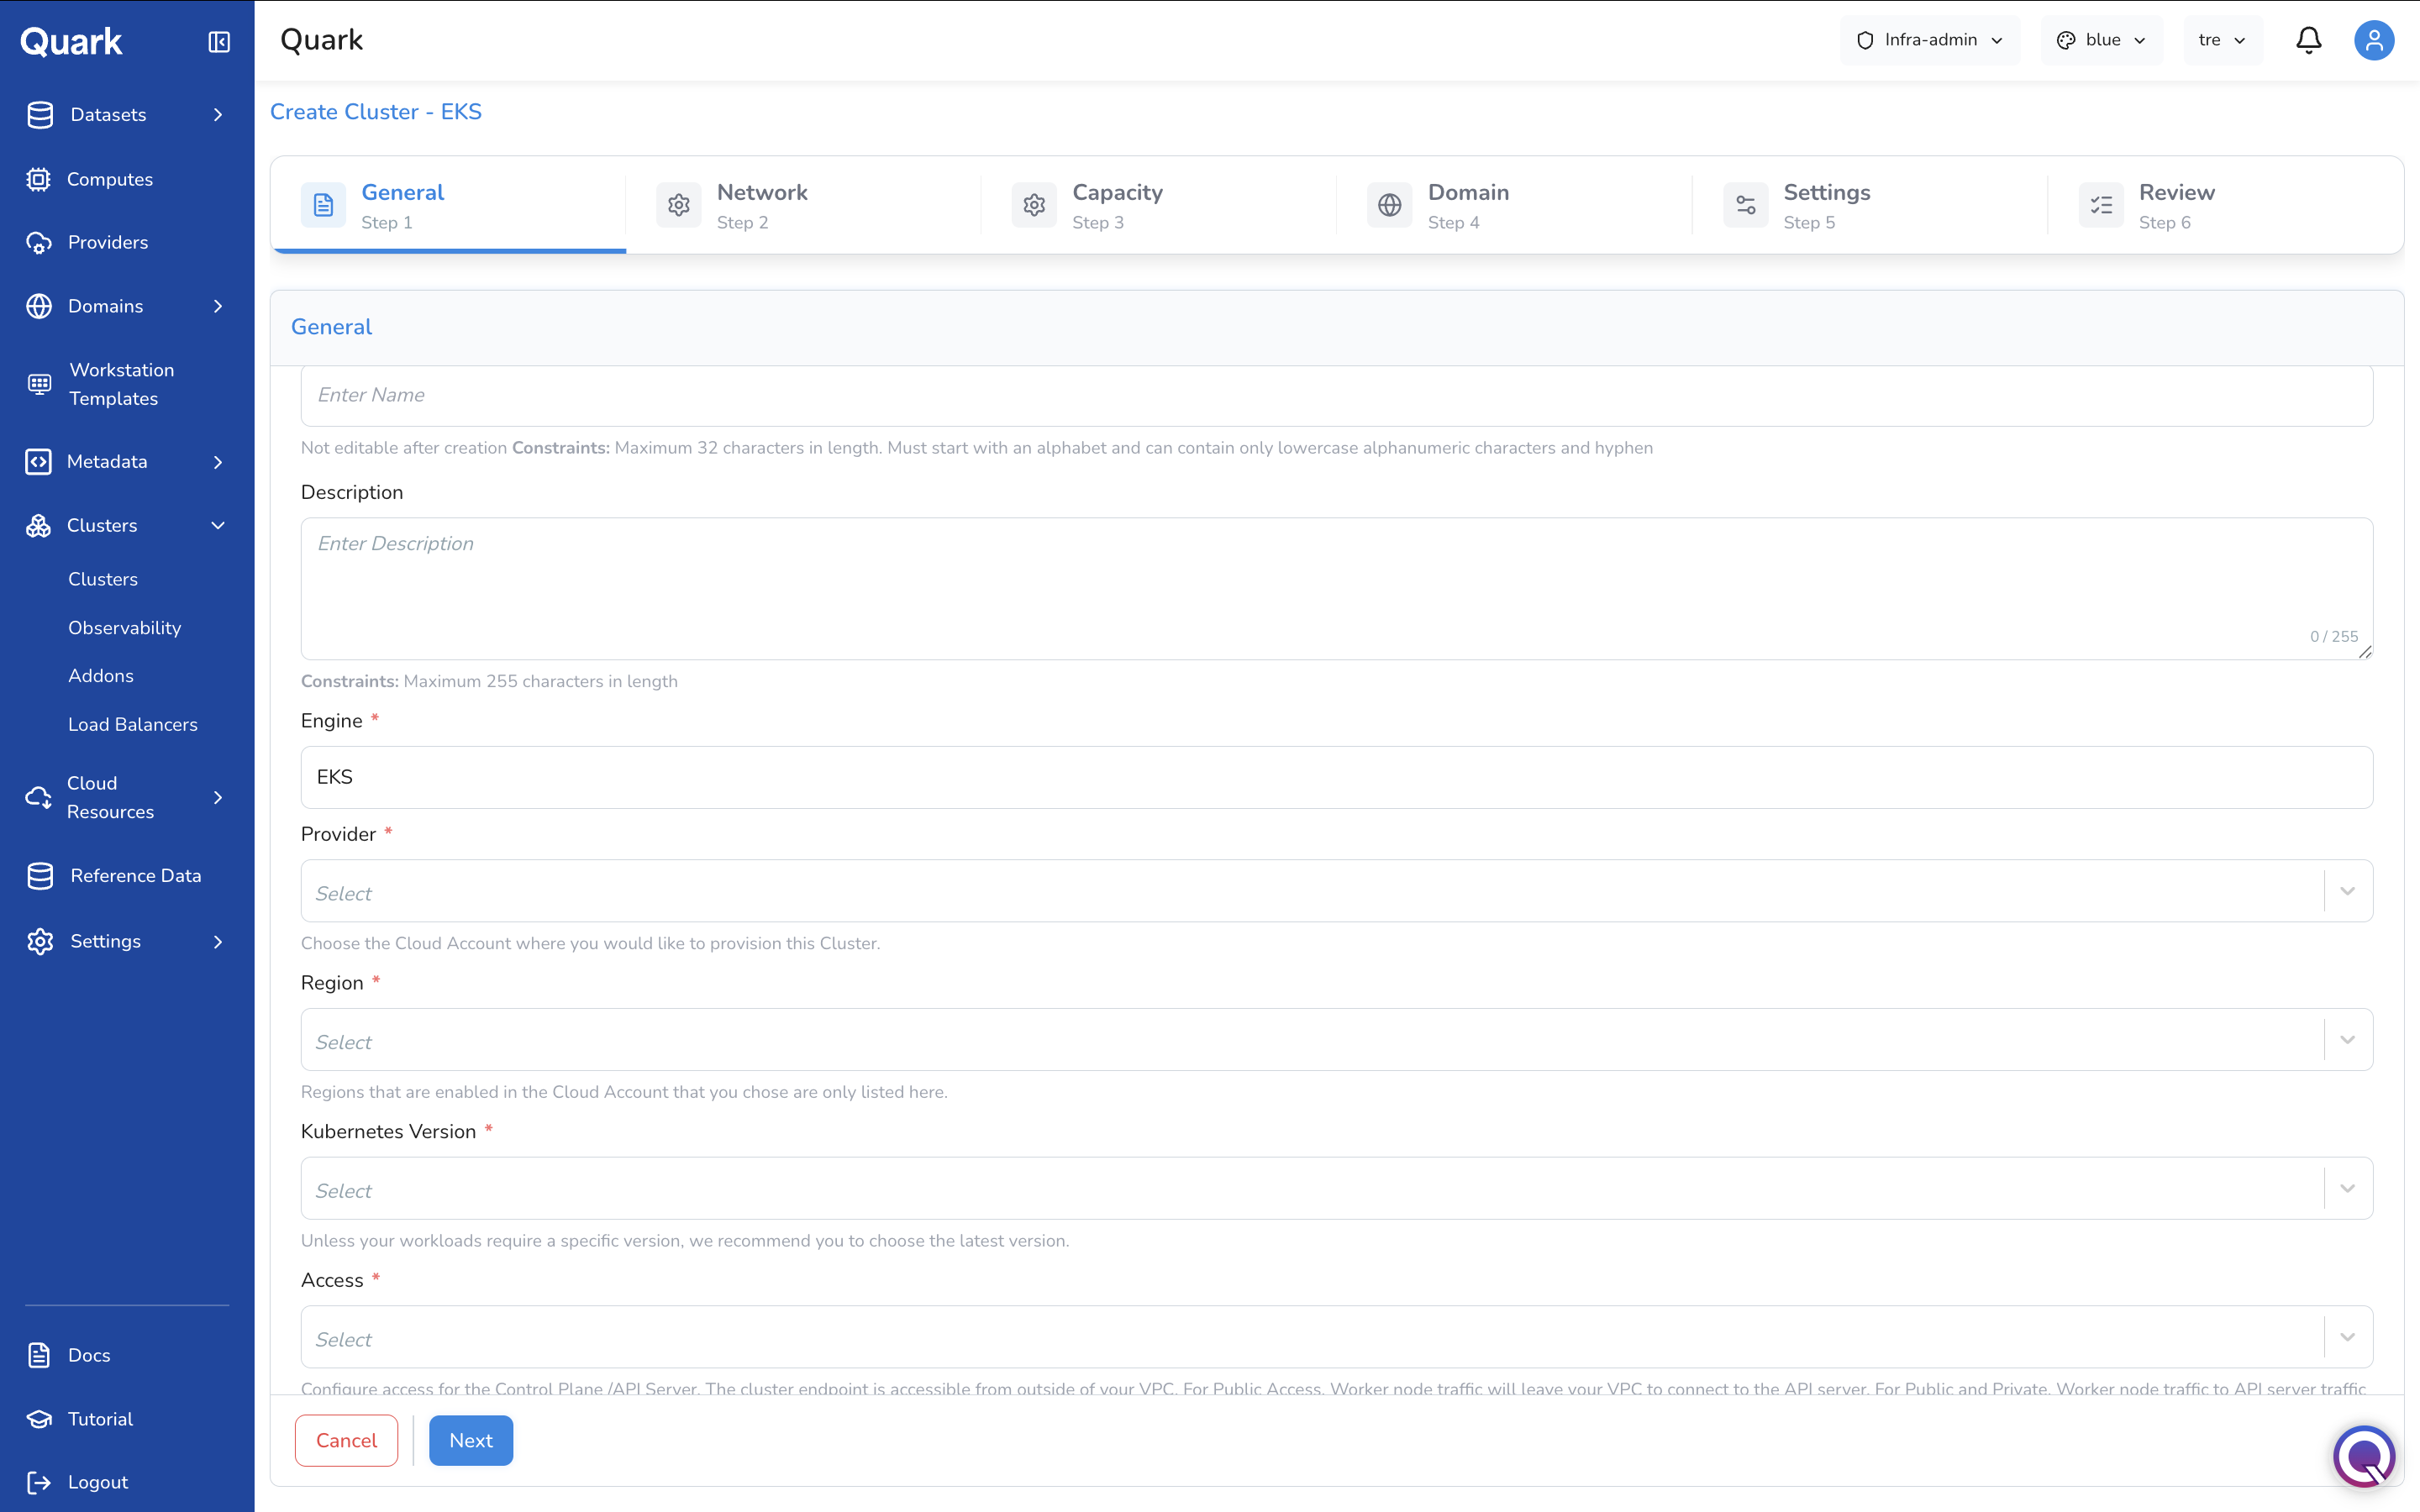Click the General step document icon
This screenshot has height=1512, width=2420.
click(x=323, y=205)
